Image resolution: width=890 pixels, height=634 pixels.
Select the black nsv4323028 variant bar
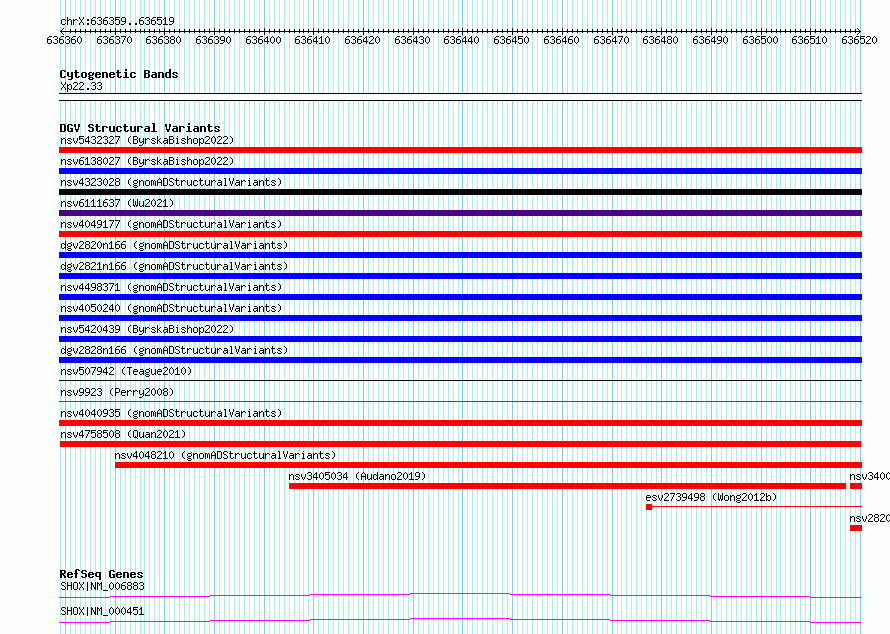point(460,192)
